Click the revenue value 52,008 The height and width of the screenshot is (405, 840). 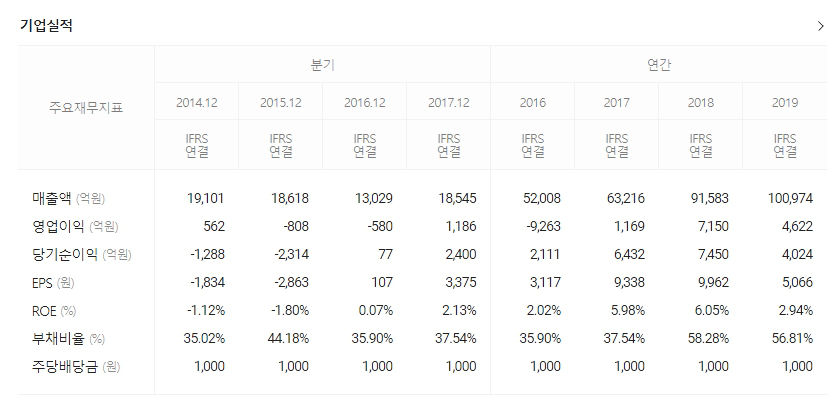(x=542, y=198)
